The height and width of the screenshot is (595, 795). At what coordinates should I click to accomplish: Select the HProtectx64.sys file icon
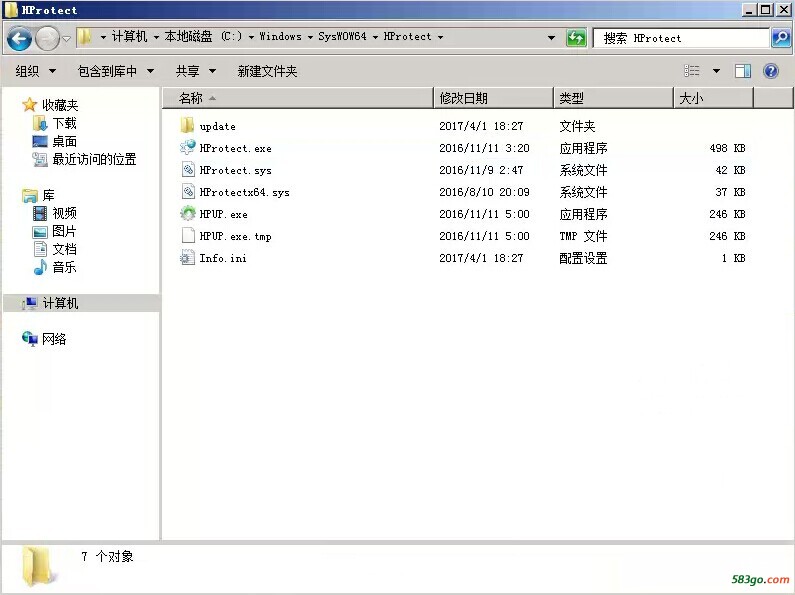[x=188, y=191]
